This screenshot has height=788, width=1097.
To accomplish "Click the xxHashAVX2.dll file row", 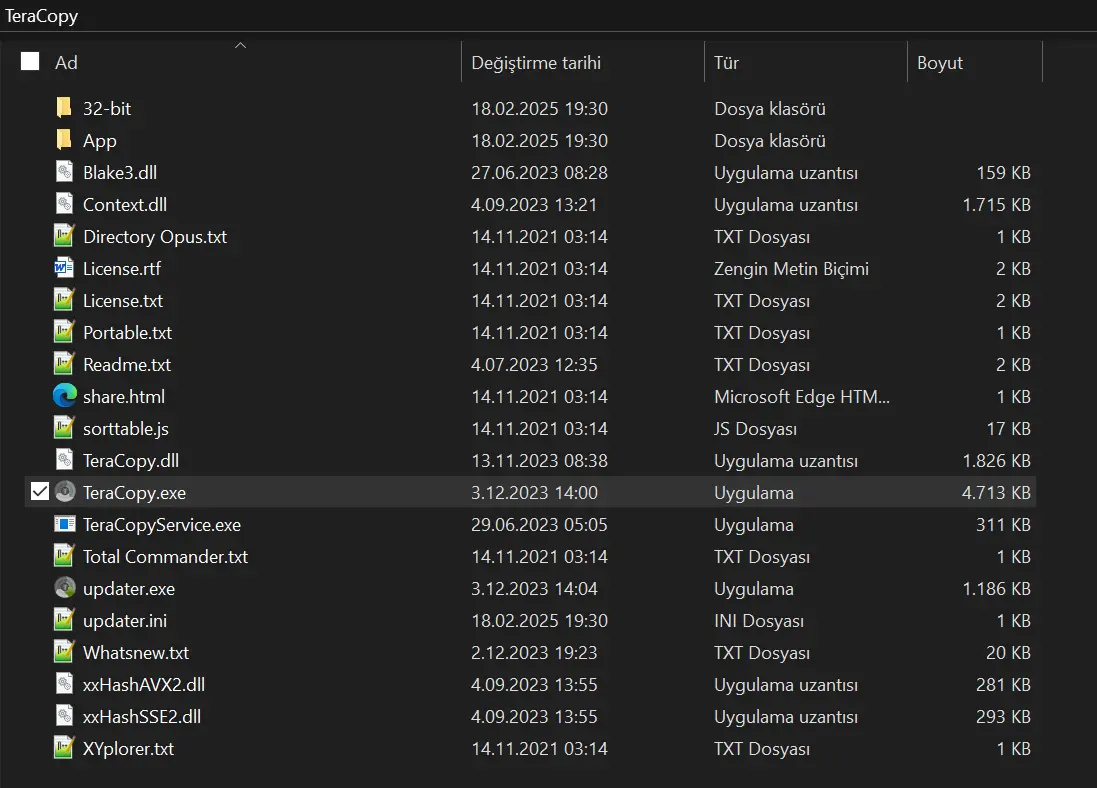I will 530,684.
